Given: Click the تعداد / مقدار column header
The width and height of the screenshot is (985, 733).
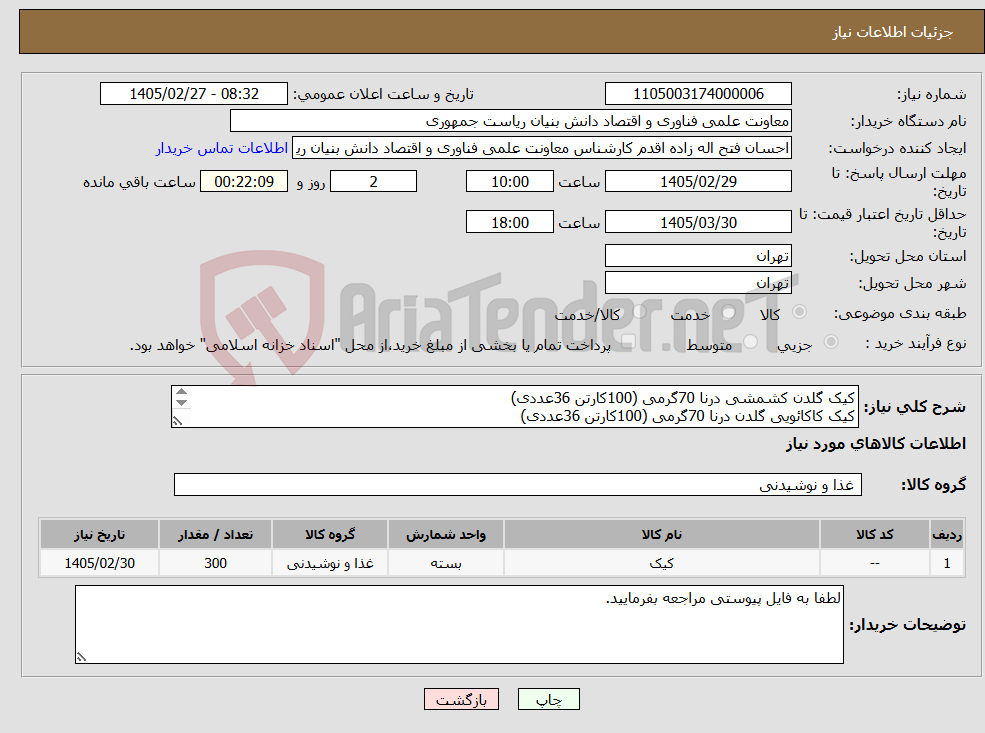Looking at the screenshot, I should [215, 534].
